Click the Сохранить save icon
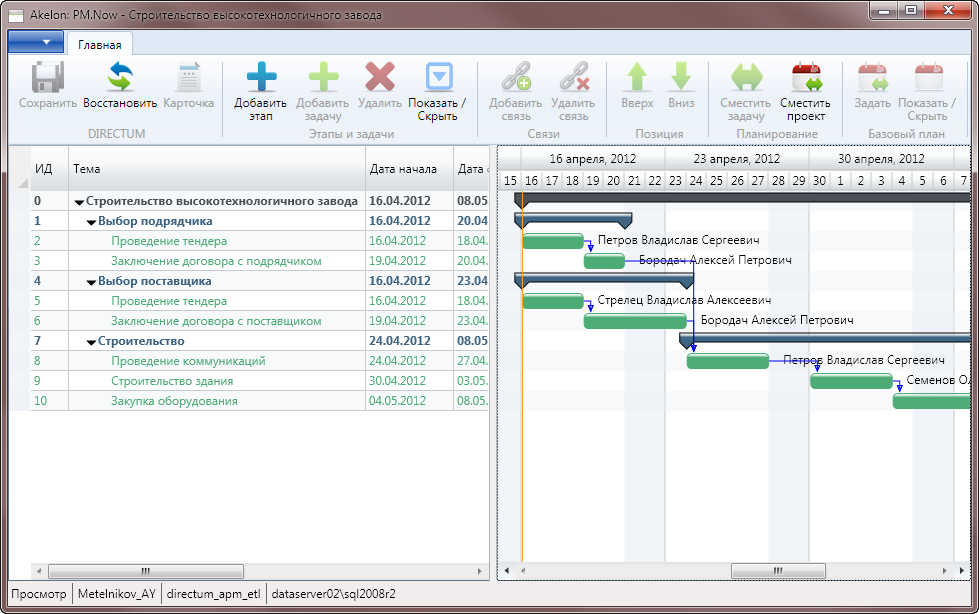 (x=48, y=77)
